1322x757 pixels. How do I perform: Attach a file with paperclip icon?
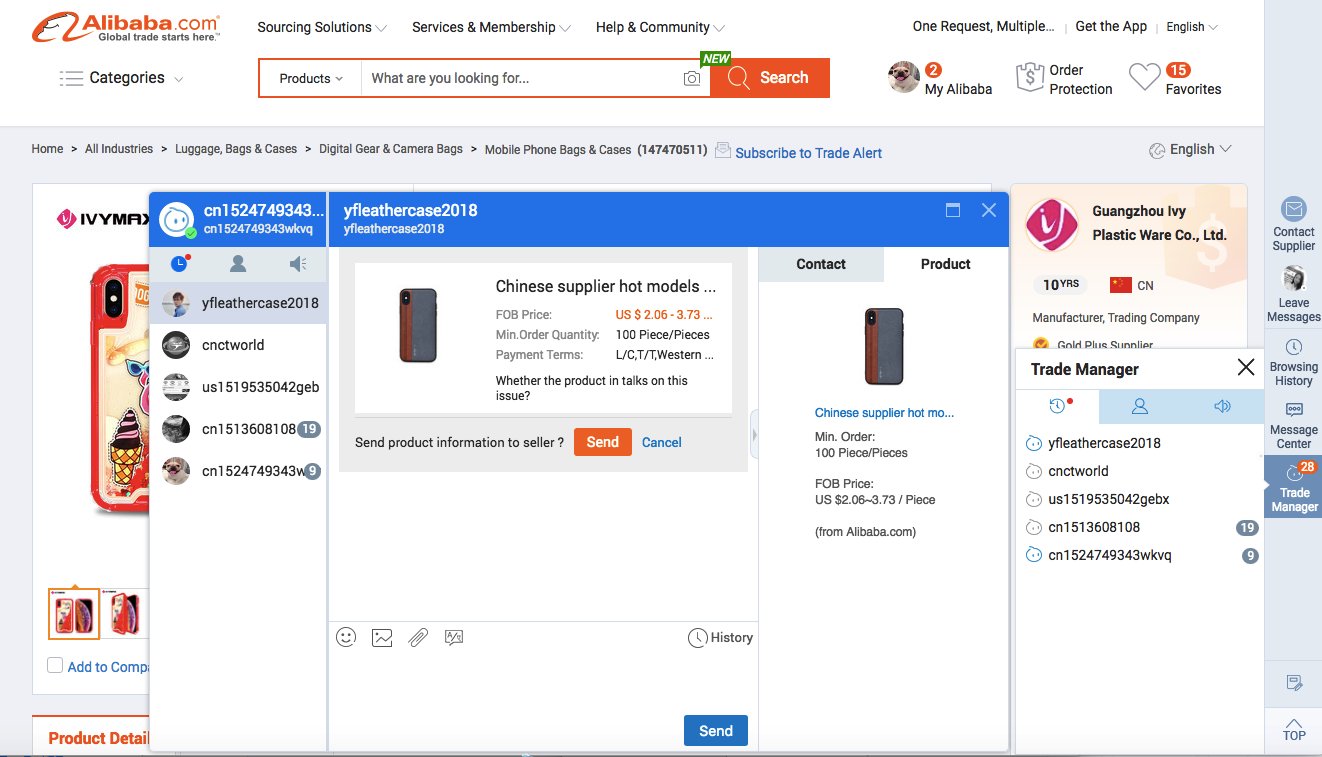[418, 637]
